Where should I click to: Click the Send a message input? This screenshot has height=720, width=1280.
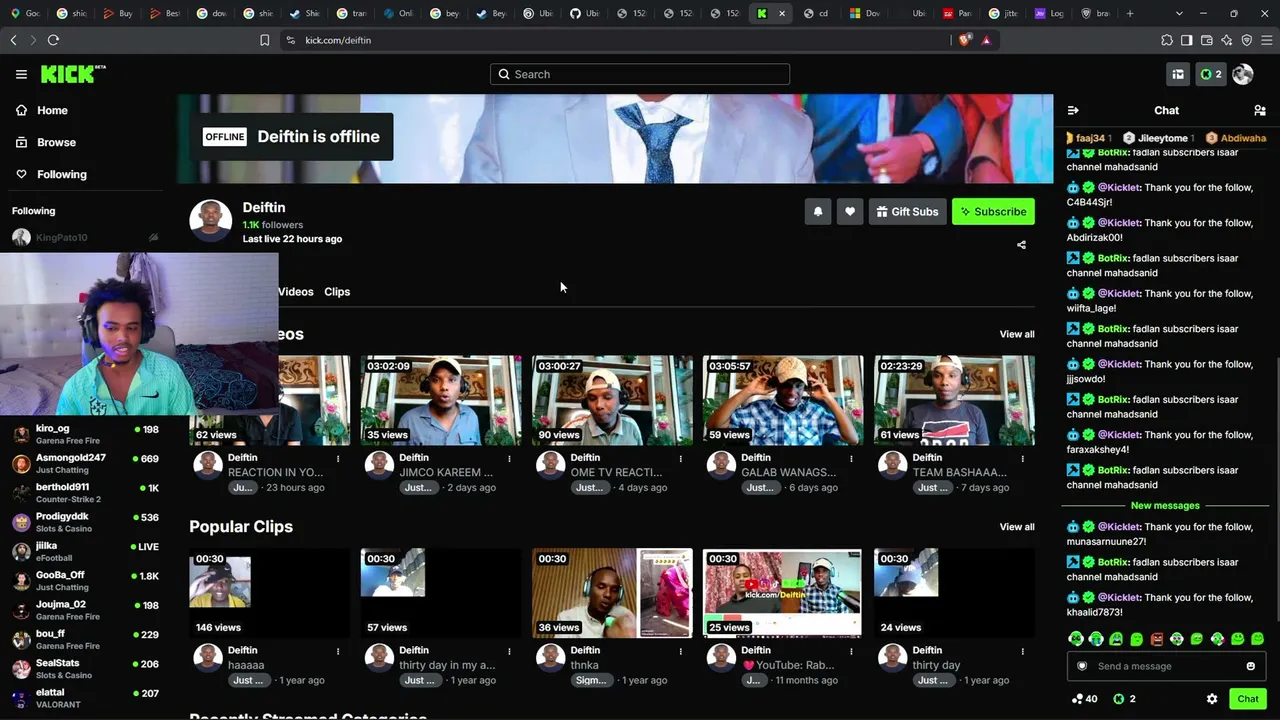(1166, 666)
